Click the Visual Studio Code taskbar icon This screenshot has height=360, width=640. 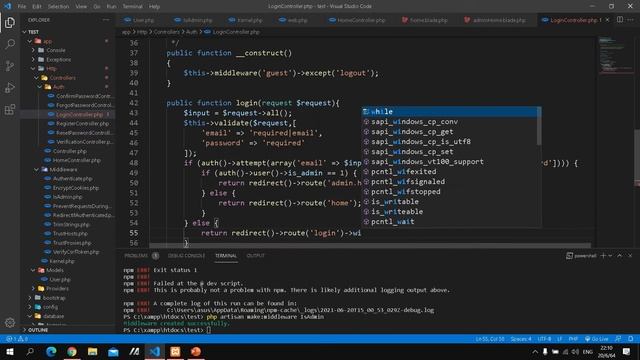pyautogui.click(x=155, y=351)
